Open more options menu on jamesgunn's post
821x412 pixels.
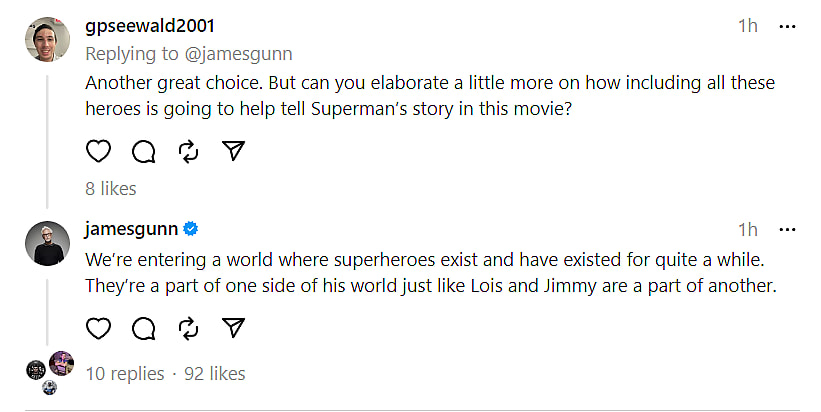click(x=788, y=230)
